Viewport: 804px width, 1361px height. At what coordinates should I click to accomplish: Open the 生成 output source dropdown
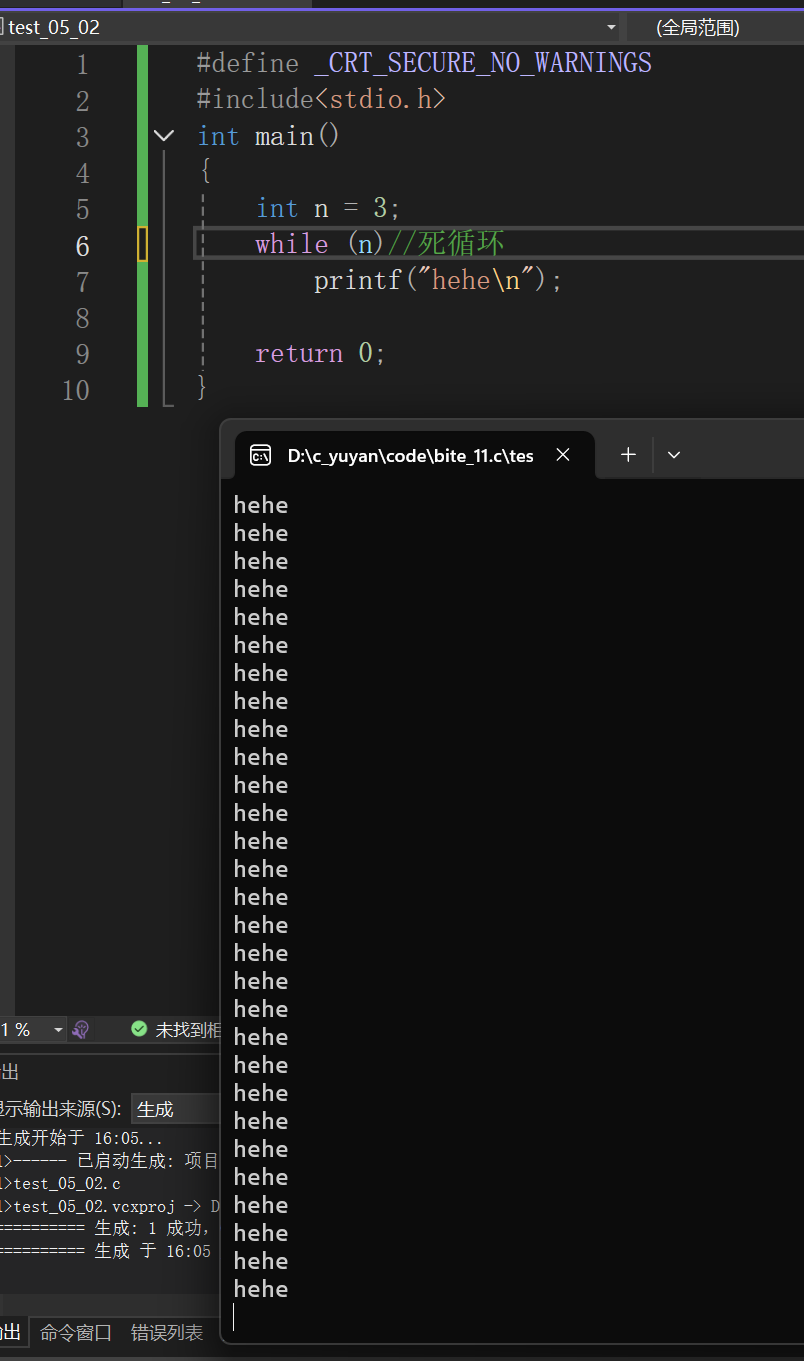coord(176,1109)
